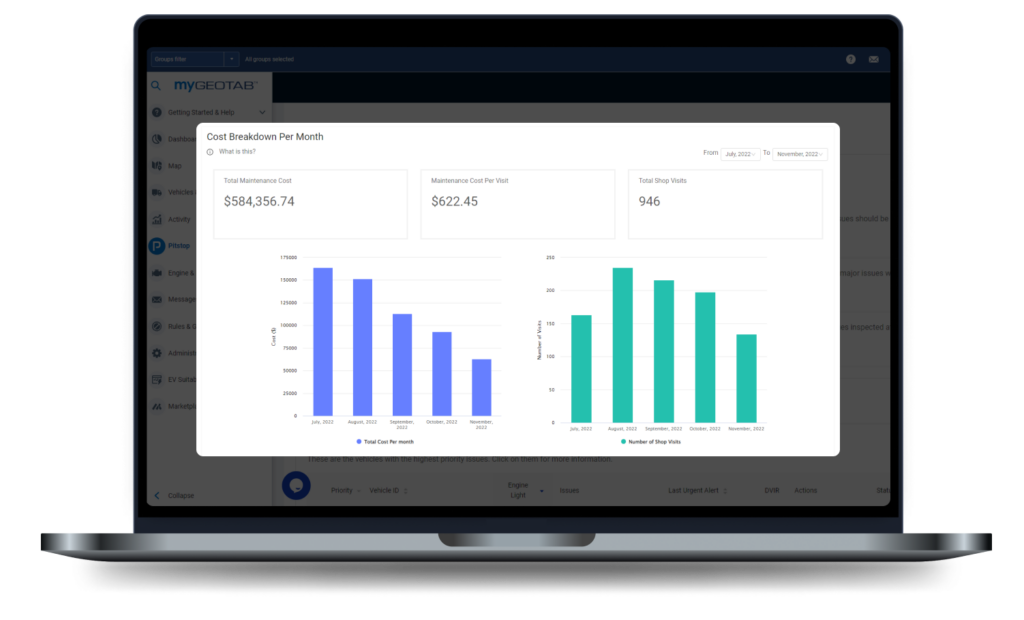The image size is (1024, 620).
Task: Click the envelope icon in the top bar
Action: point(874,59)
